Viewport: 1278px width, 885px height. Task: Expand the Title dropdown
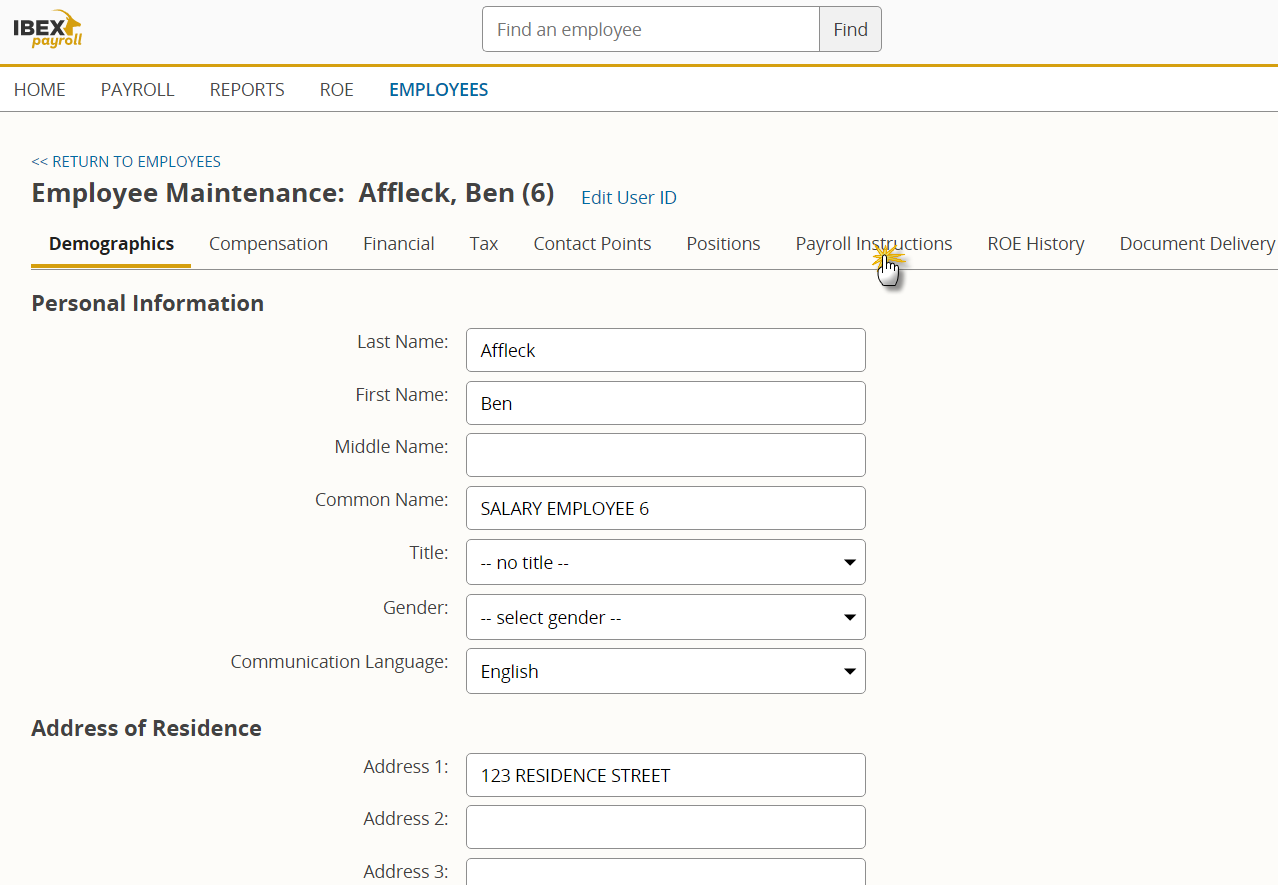[x=666, y=562]
